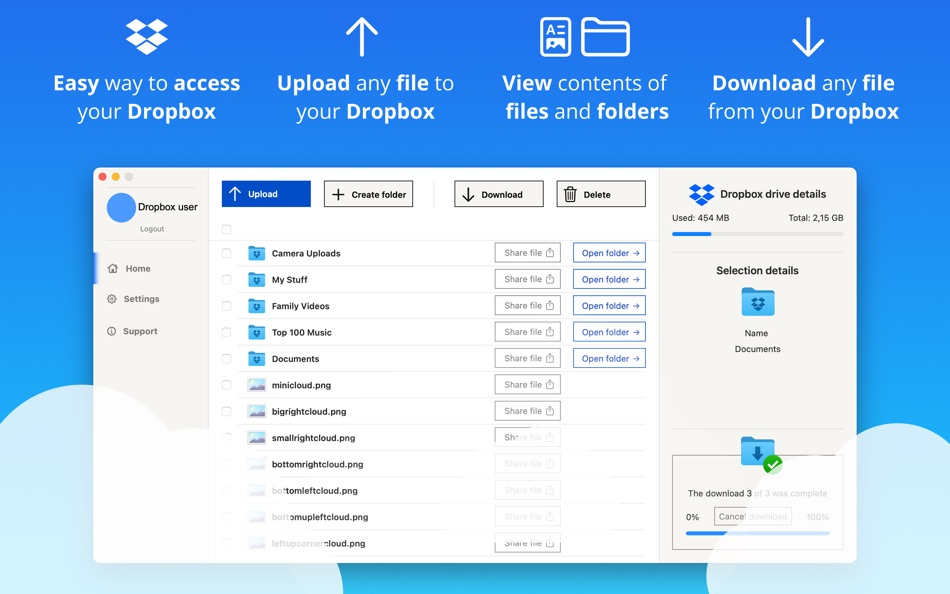Click the Dropbox logo in the top banner
950x594 pixels.
[147, 36]
